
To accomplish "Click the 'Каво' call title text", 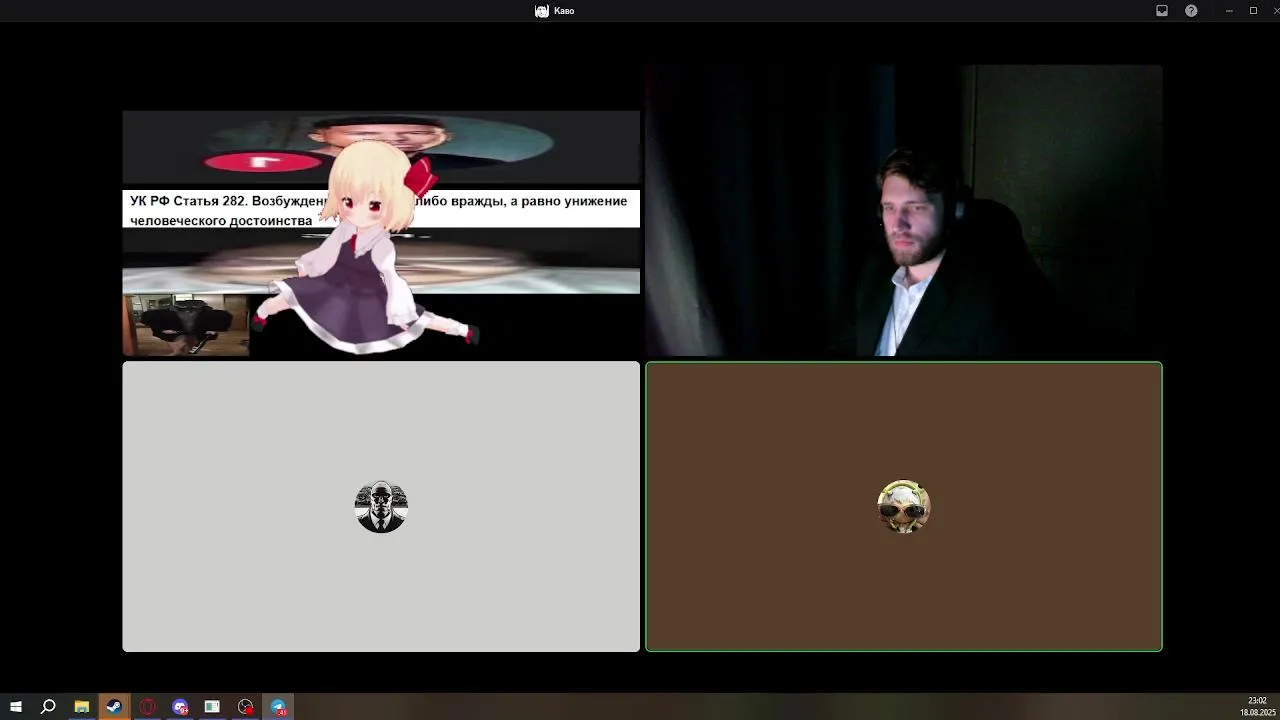I will (x=564, y=11).
